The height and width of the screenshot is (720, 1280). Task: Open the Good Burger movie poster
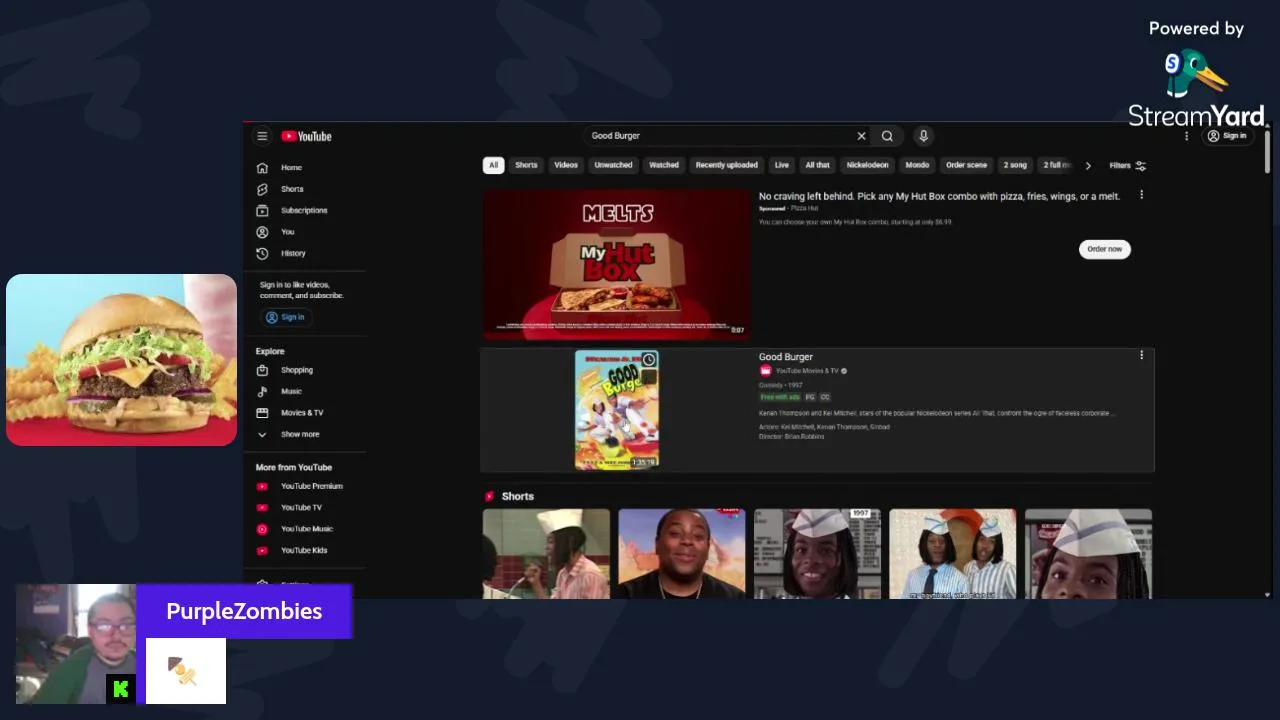click(x=616, y=410)
